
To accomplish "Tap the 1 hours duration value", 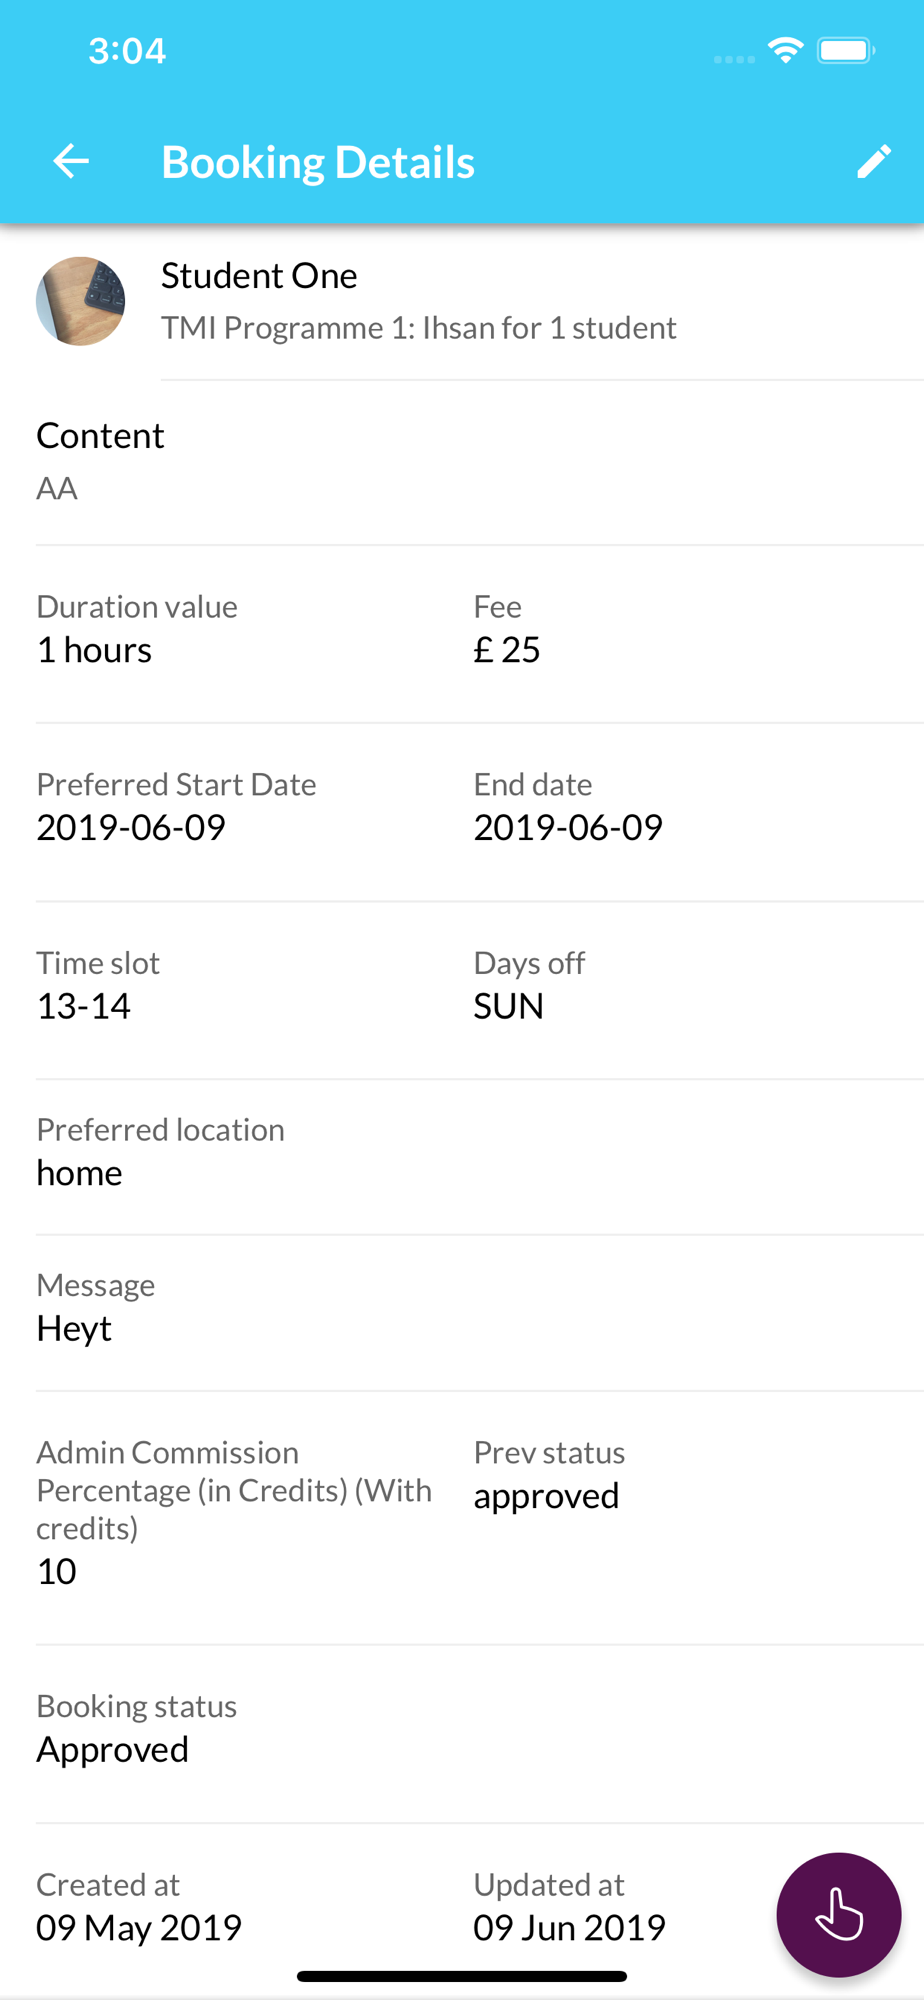I will coord(94,650).
